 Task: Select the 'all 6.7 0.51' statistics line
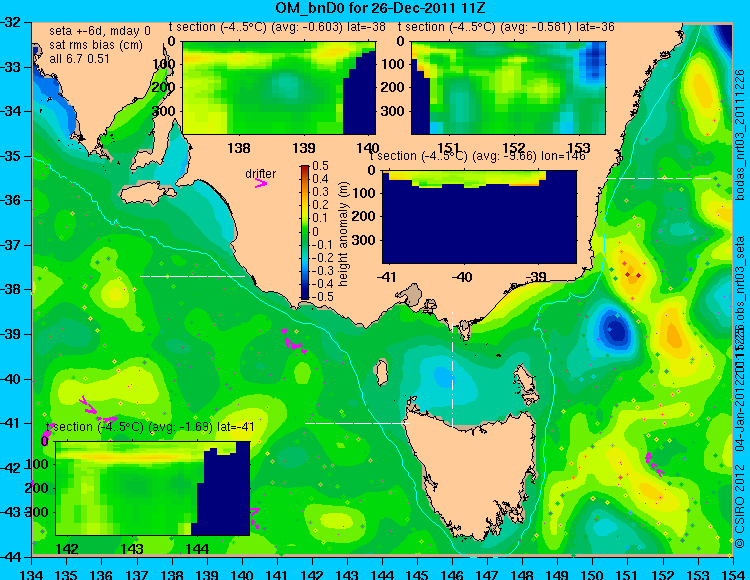coord(79,59)
